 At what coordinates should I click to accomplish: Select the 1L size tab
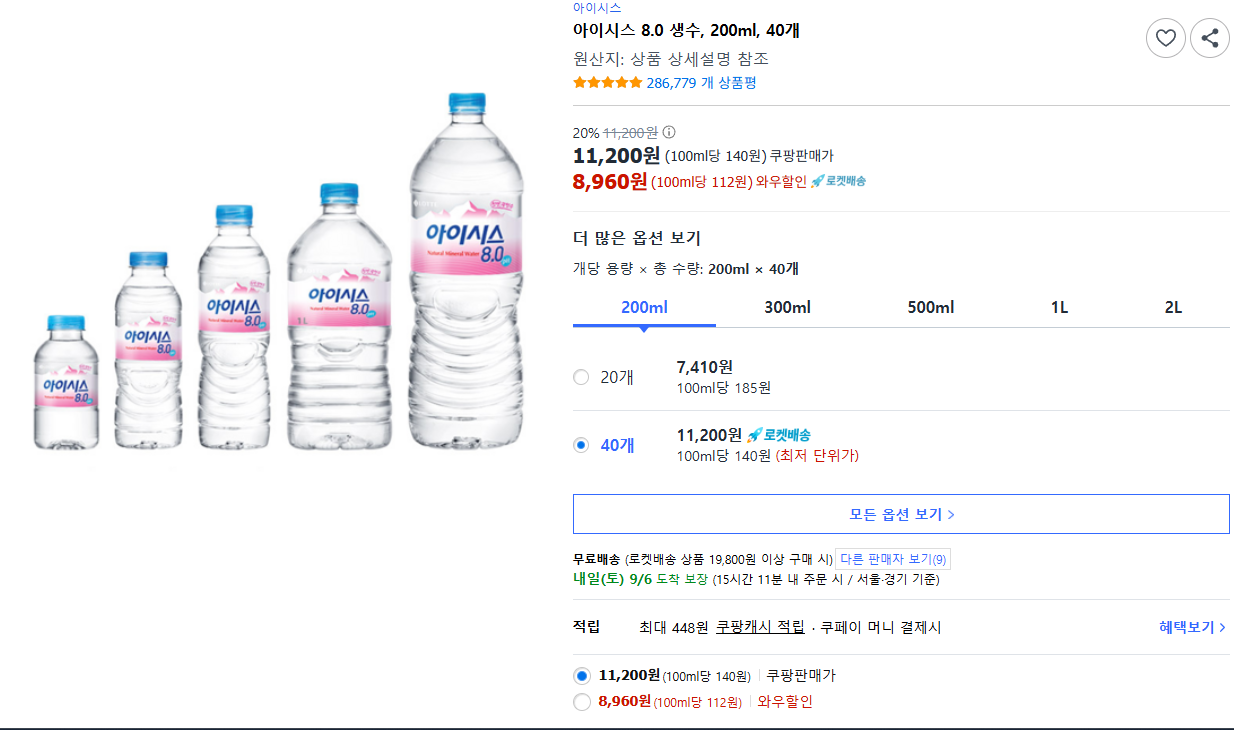tap(1059, 307)
